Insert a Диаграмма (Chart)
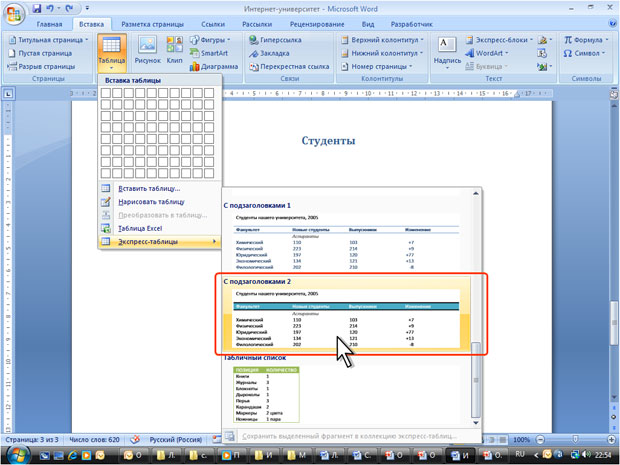The width and height of the screenshot is (620, 465). pos(212,65)
